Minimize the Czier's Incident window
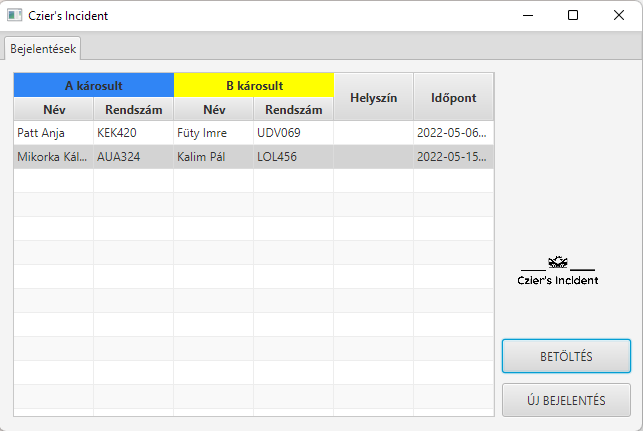 pos(528,15)
